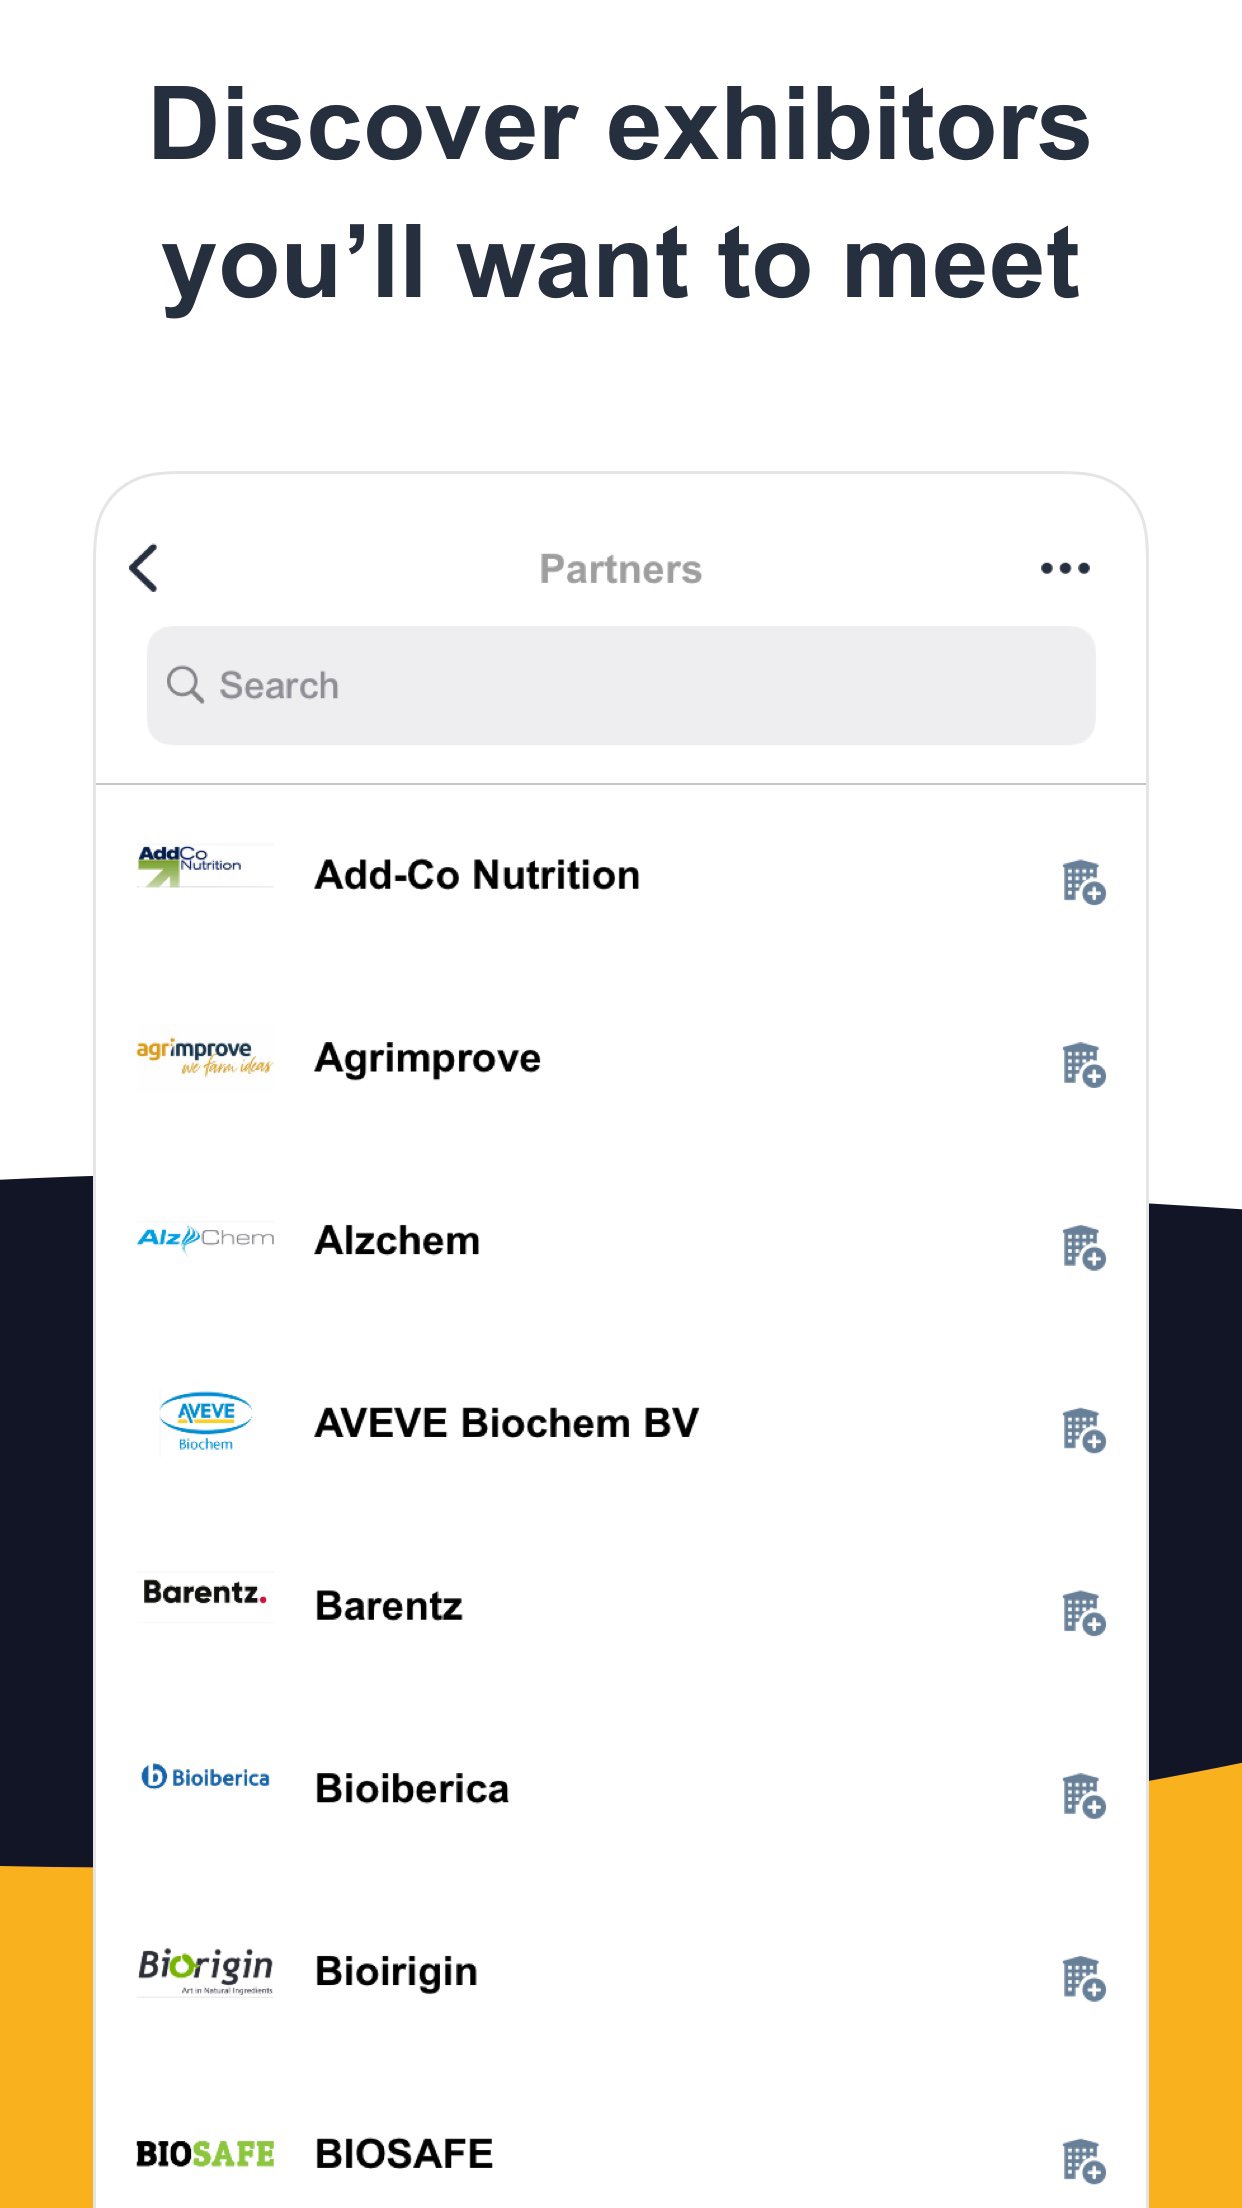The image size is (1242, 2208).
Task: Open the three-dot more options menu
Action: 1065,568
